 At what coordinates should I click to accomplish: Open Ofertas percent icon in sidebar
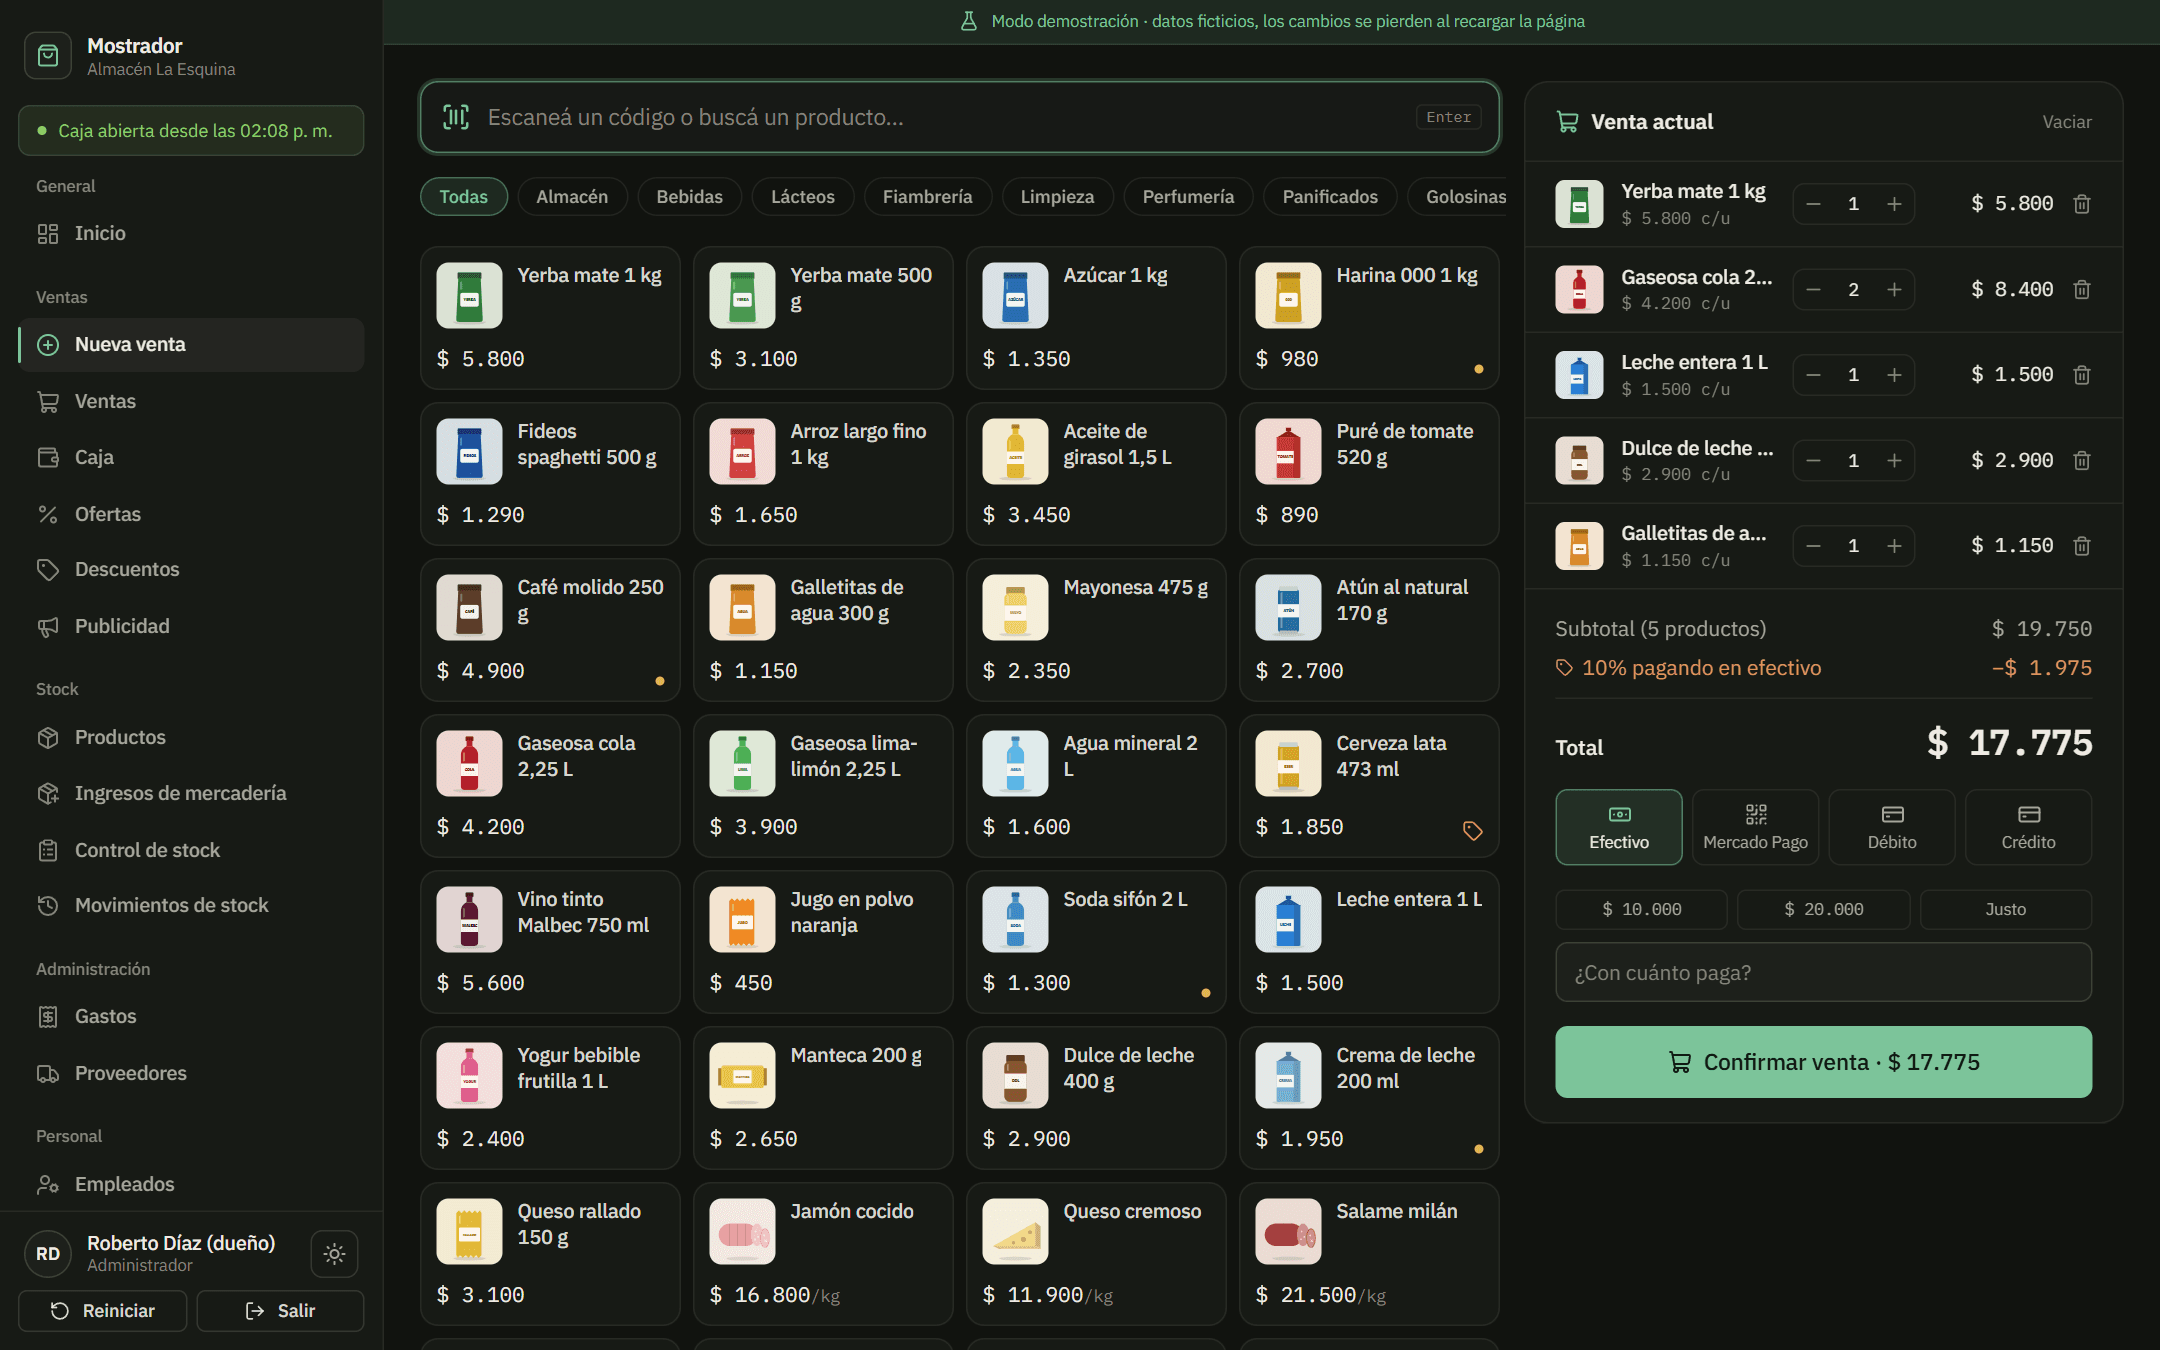coord(48,514)
